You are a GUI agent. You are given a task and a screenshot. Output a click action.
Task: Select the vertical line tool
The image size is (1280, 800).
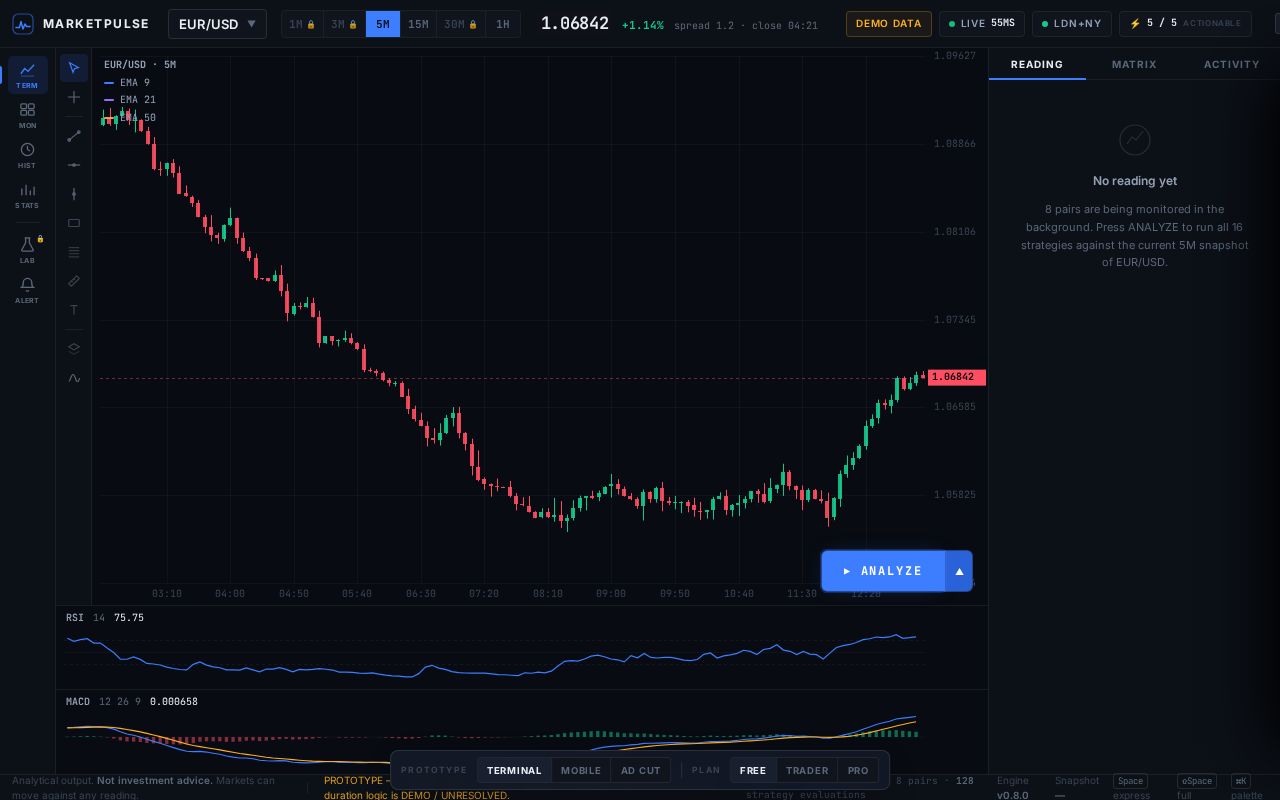click(x=74, y=194)
